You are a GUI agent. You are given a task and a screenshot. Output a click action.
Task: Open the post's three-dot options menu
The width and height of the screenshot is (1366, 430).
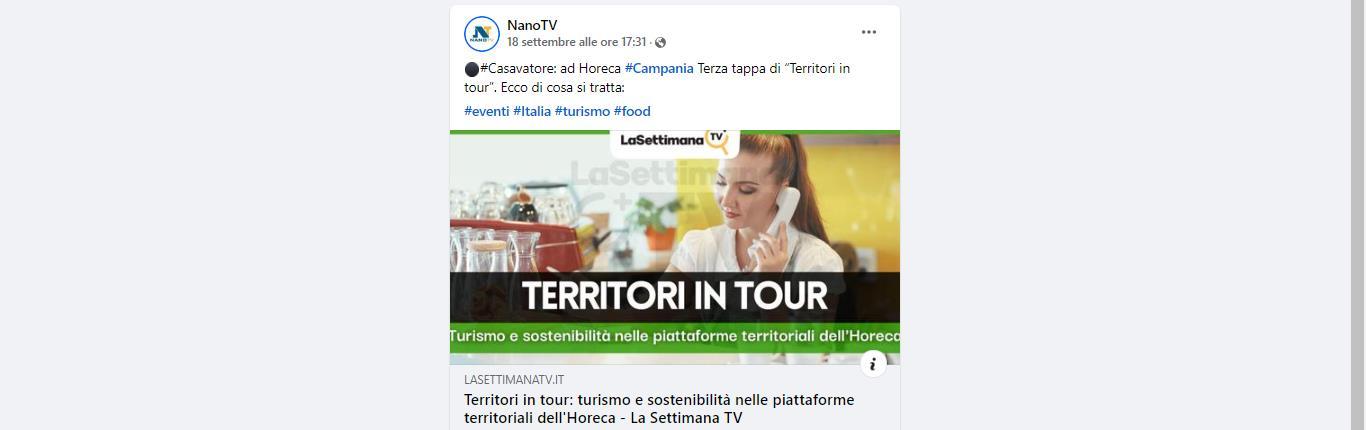click(x=869, y=32)
